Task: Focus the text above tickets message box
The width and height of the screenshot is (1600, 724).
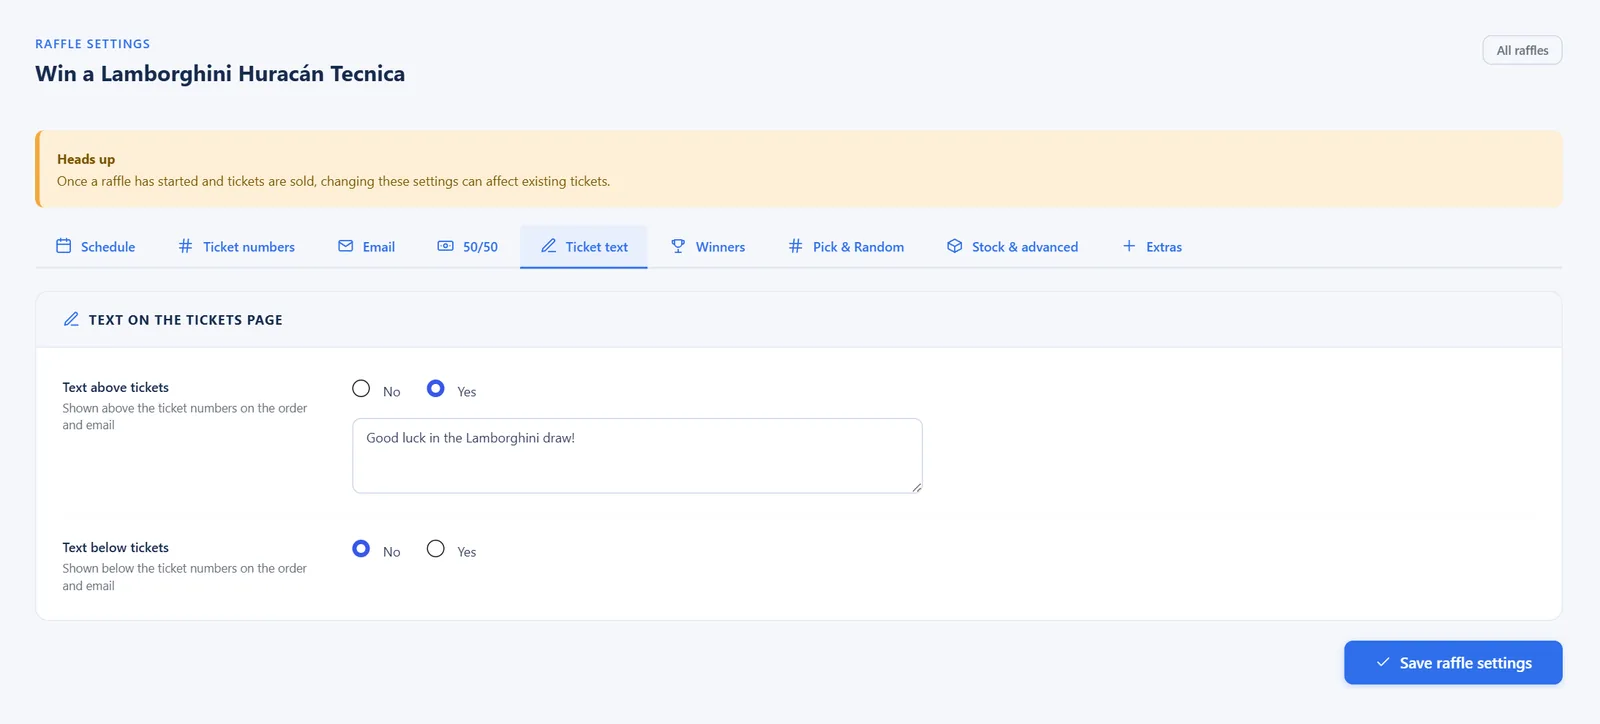Action: (x=637, y=456)
